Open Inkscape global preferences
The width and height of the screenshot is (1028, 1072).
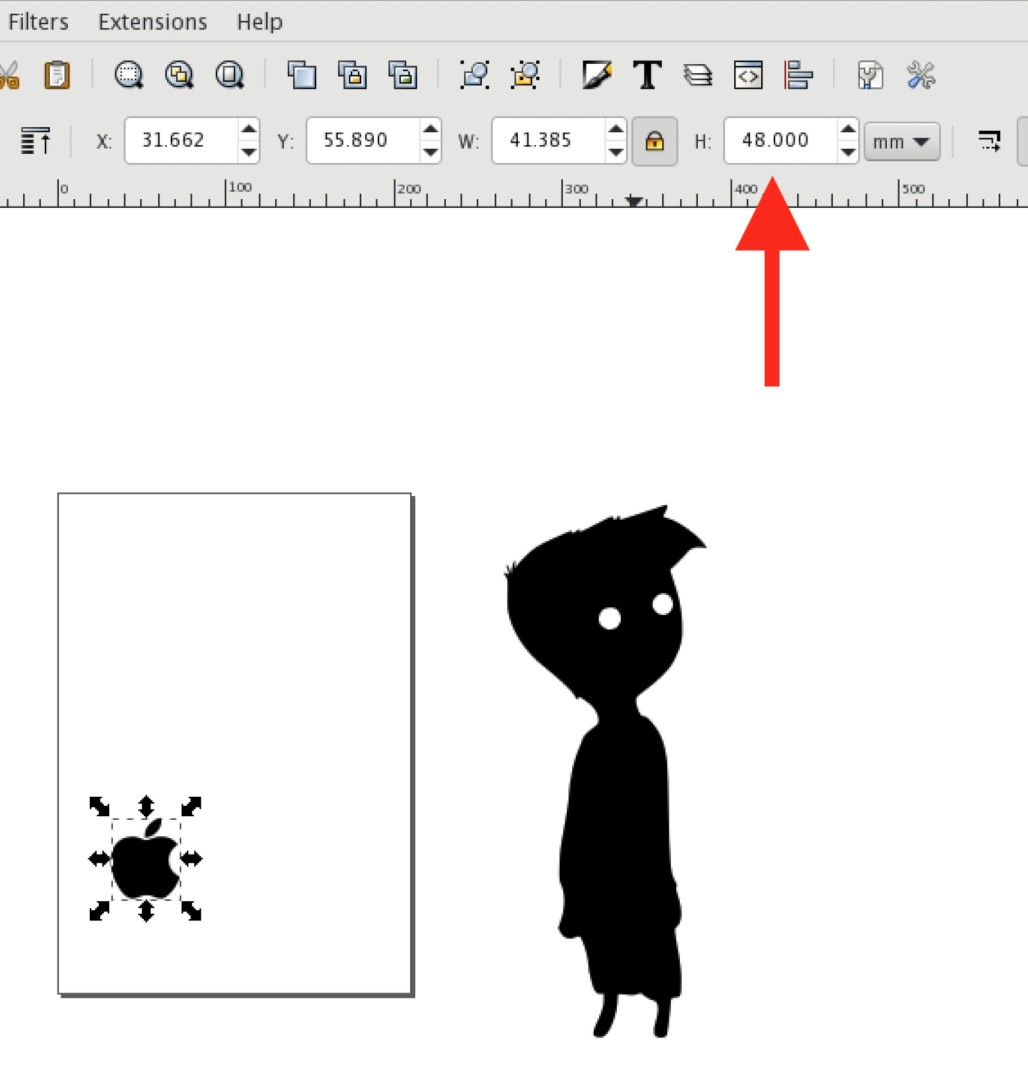coord(921,75)
